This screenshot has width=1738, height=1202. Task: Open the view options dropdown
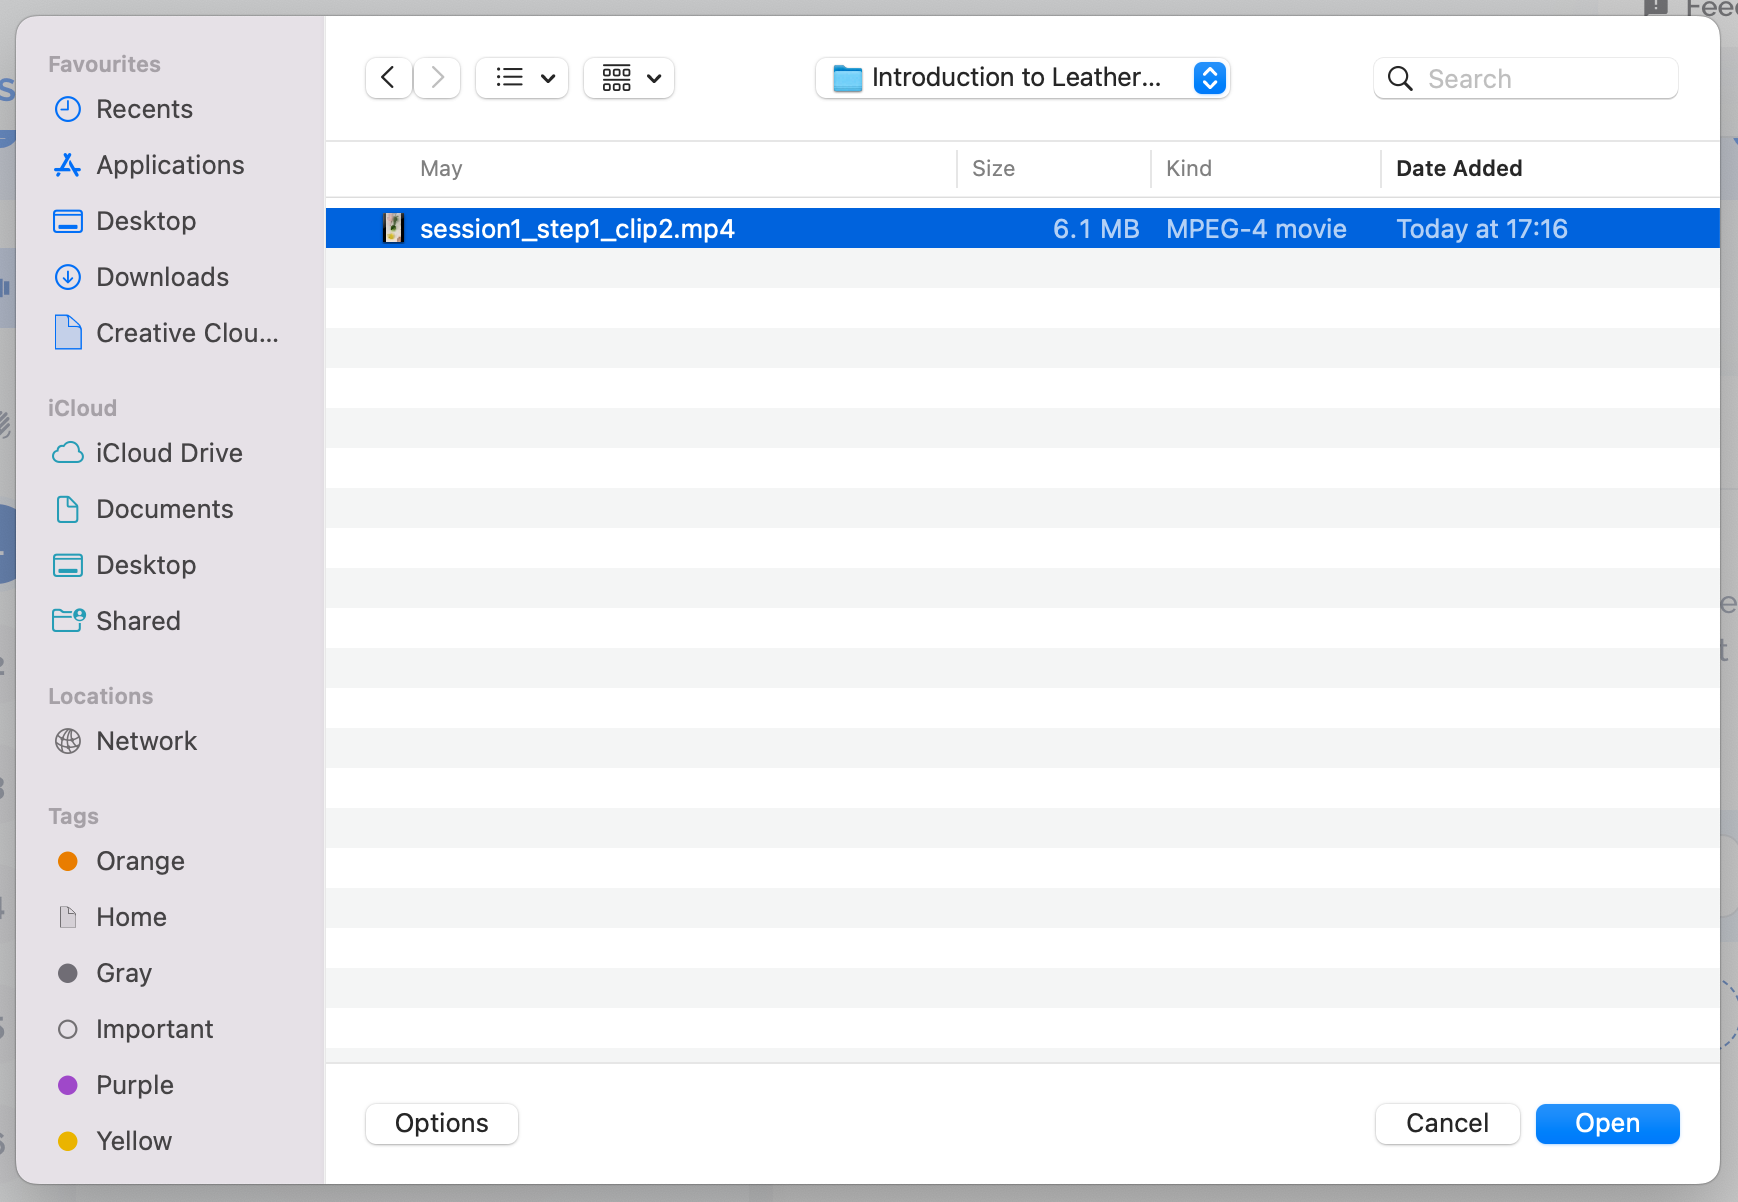tap(521, 78)
